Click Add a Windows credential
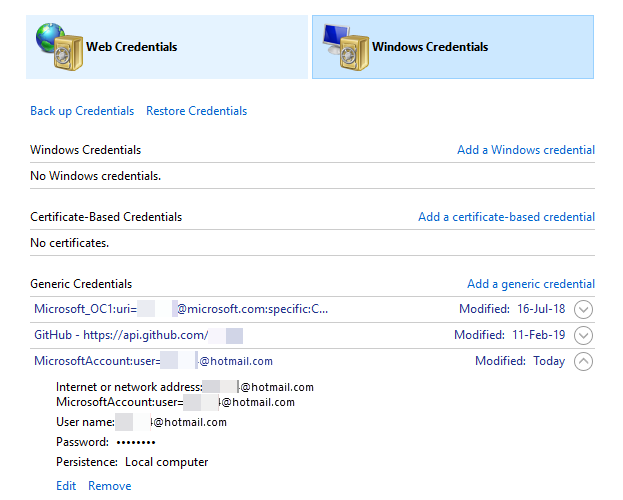This screenshot has width=623, height=500. pyautogui.click(x=526, y=150)
